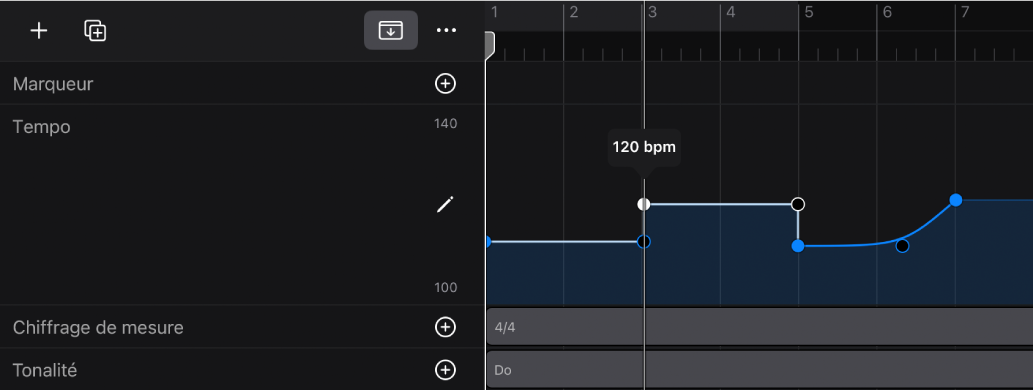Image resolution: width=1035 pixels, height=391 pixels.
Task: Add a time signature via Chiffrage de mesure plus
Action: [446, 327]
